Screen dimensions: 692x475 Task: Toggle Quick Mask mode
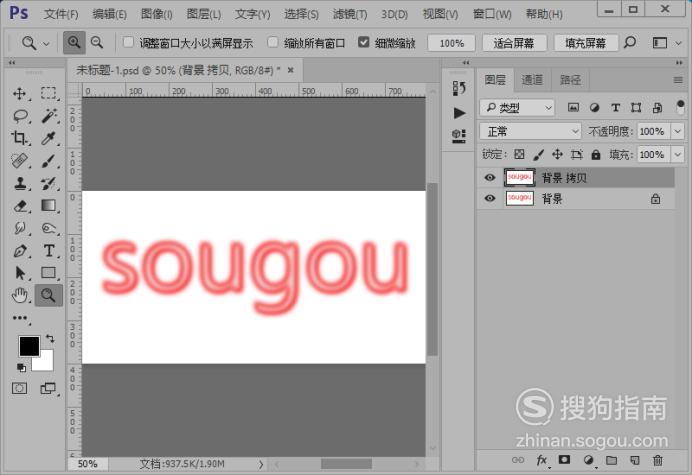coord(19,388)
